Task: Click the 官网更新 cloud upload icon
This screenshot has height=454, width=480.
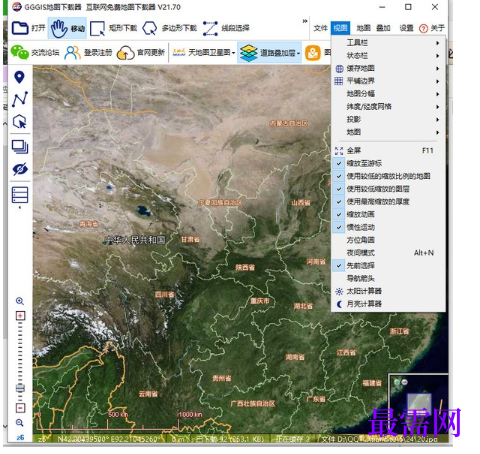Action: (126, 53)
